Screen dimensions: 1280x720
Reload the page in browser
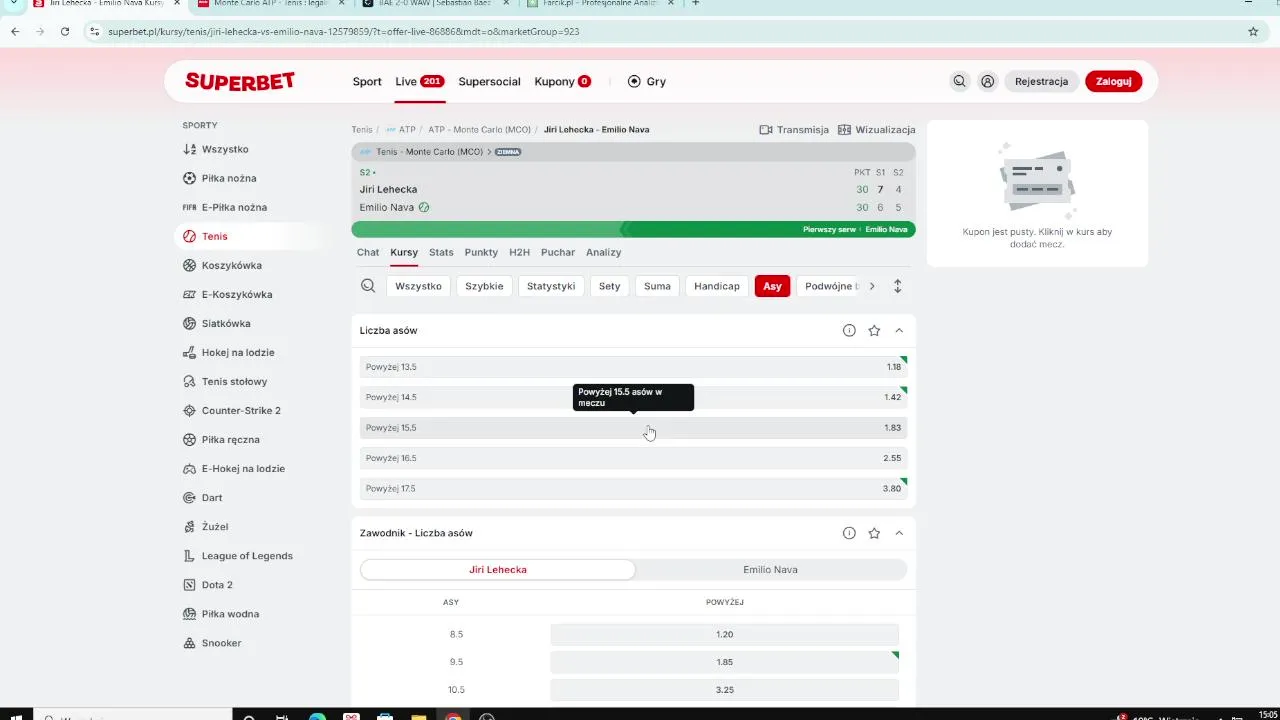click(65, 32)
